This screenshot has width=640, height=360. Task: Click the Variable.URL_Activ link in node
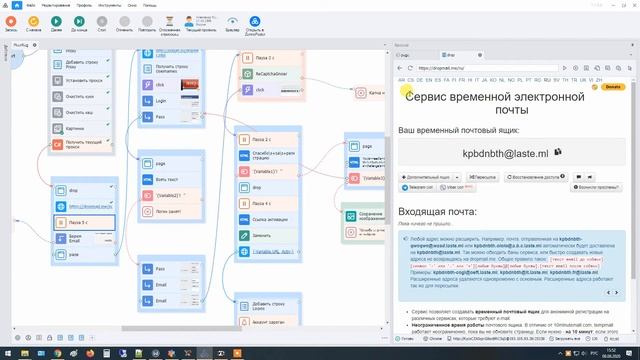(273, 251)
